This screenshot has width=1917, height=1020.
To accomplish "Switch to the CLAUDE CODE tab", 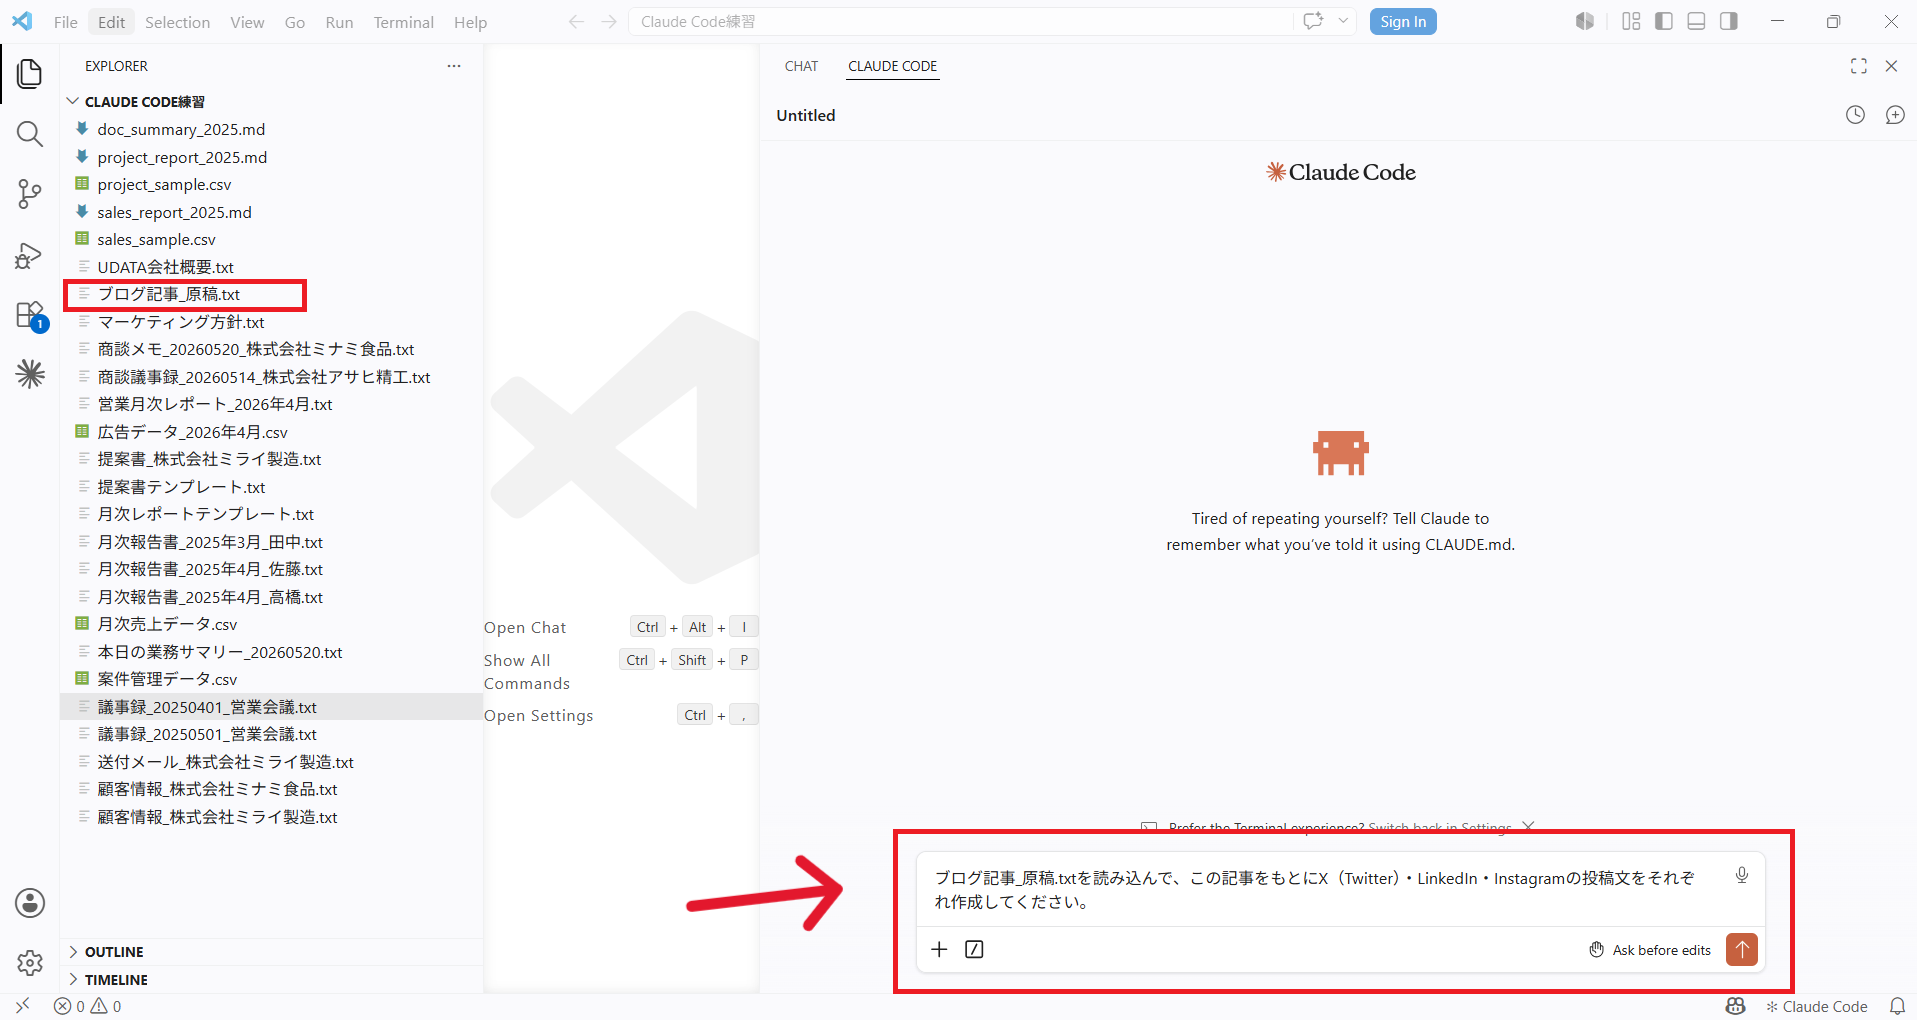I will coord(893,66).
